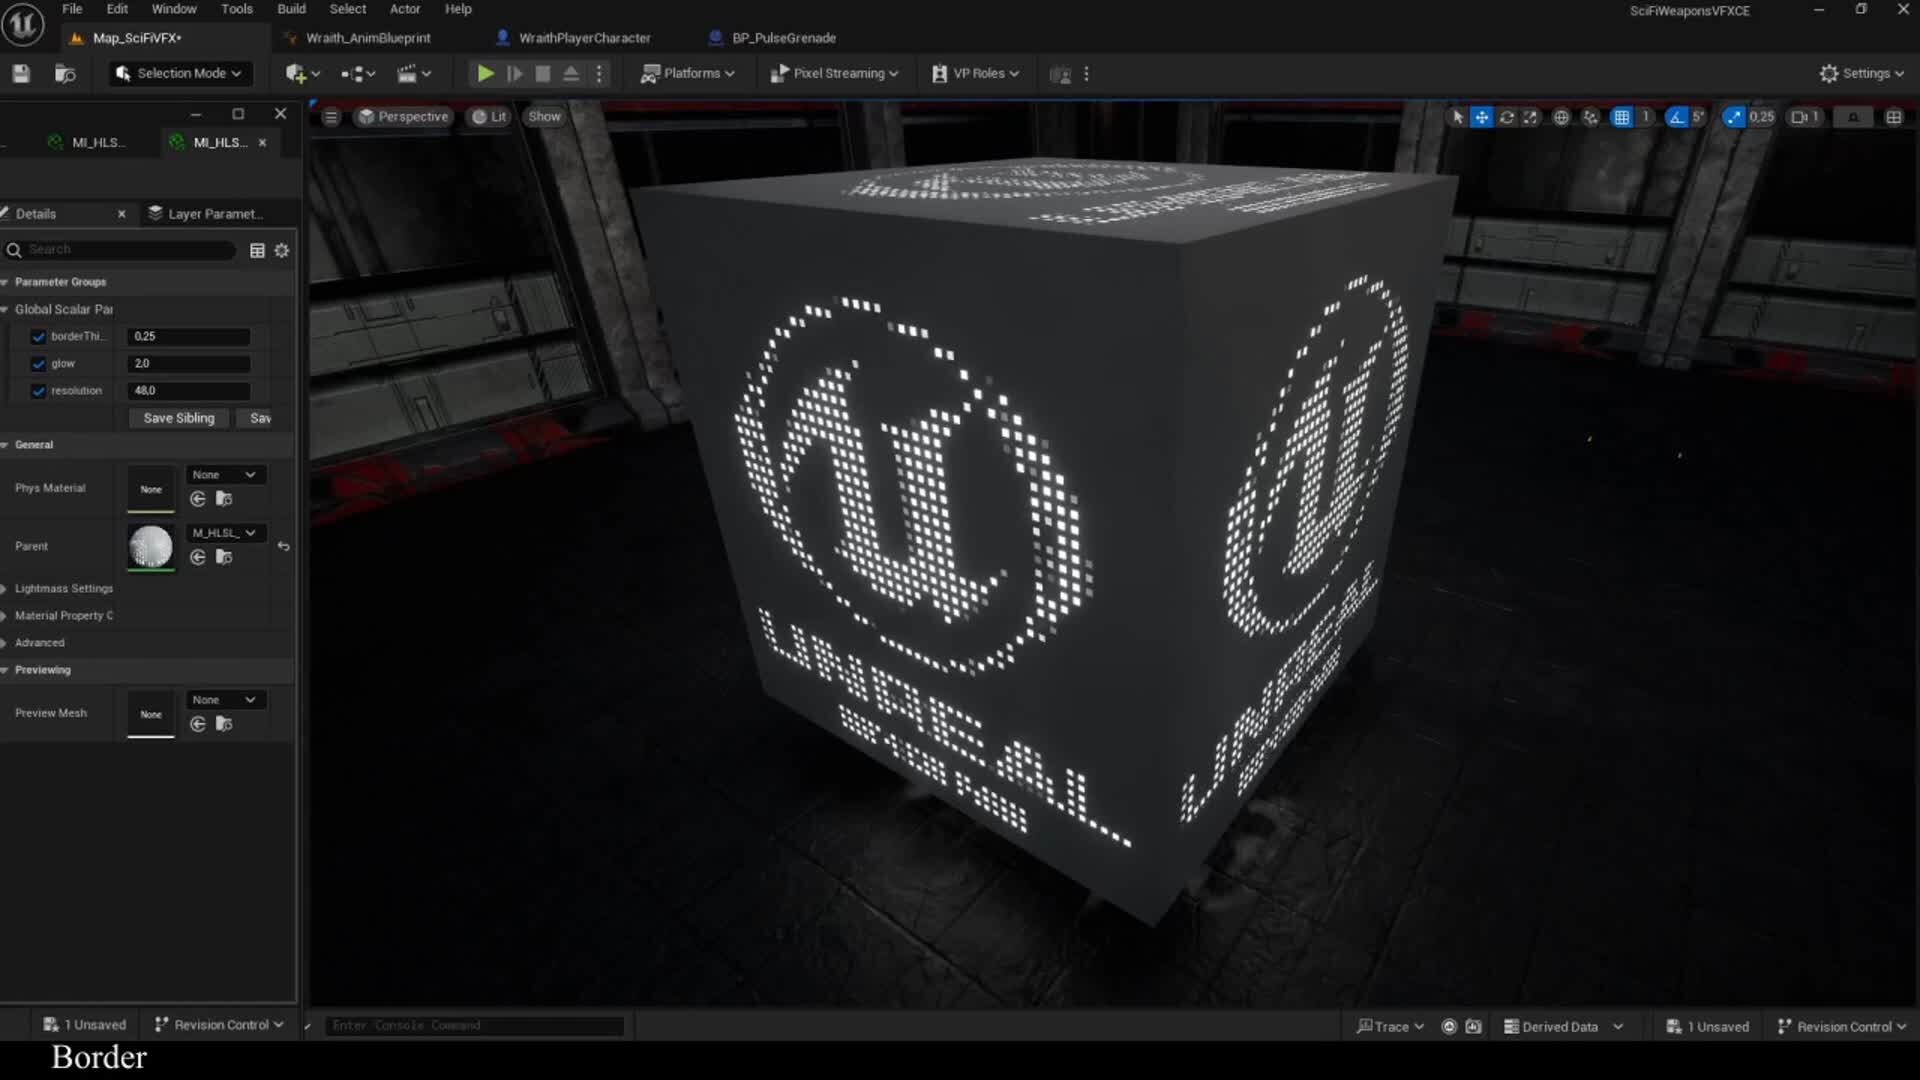1920x1080 pixels.
Task: Select the Rotate tool in viewport toolbar
Action: coord(1507,117)
